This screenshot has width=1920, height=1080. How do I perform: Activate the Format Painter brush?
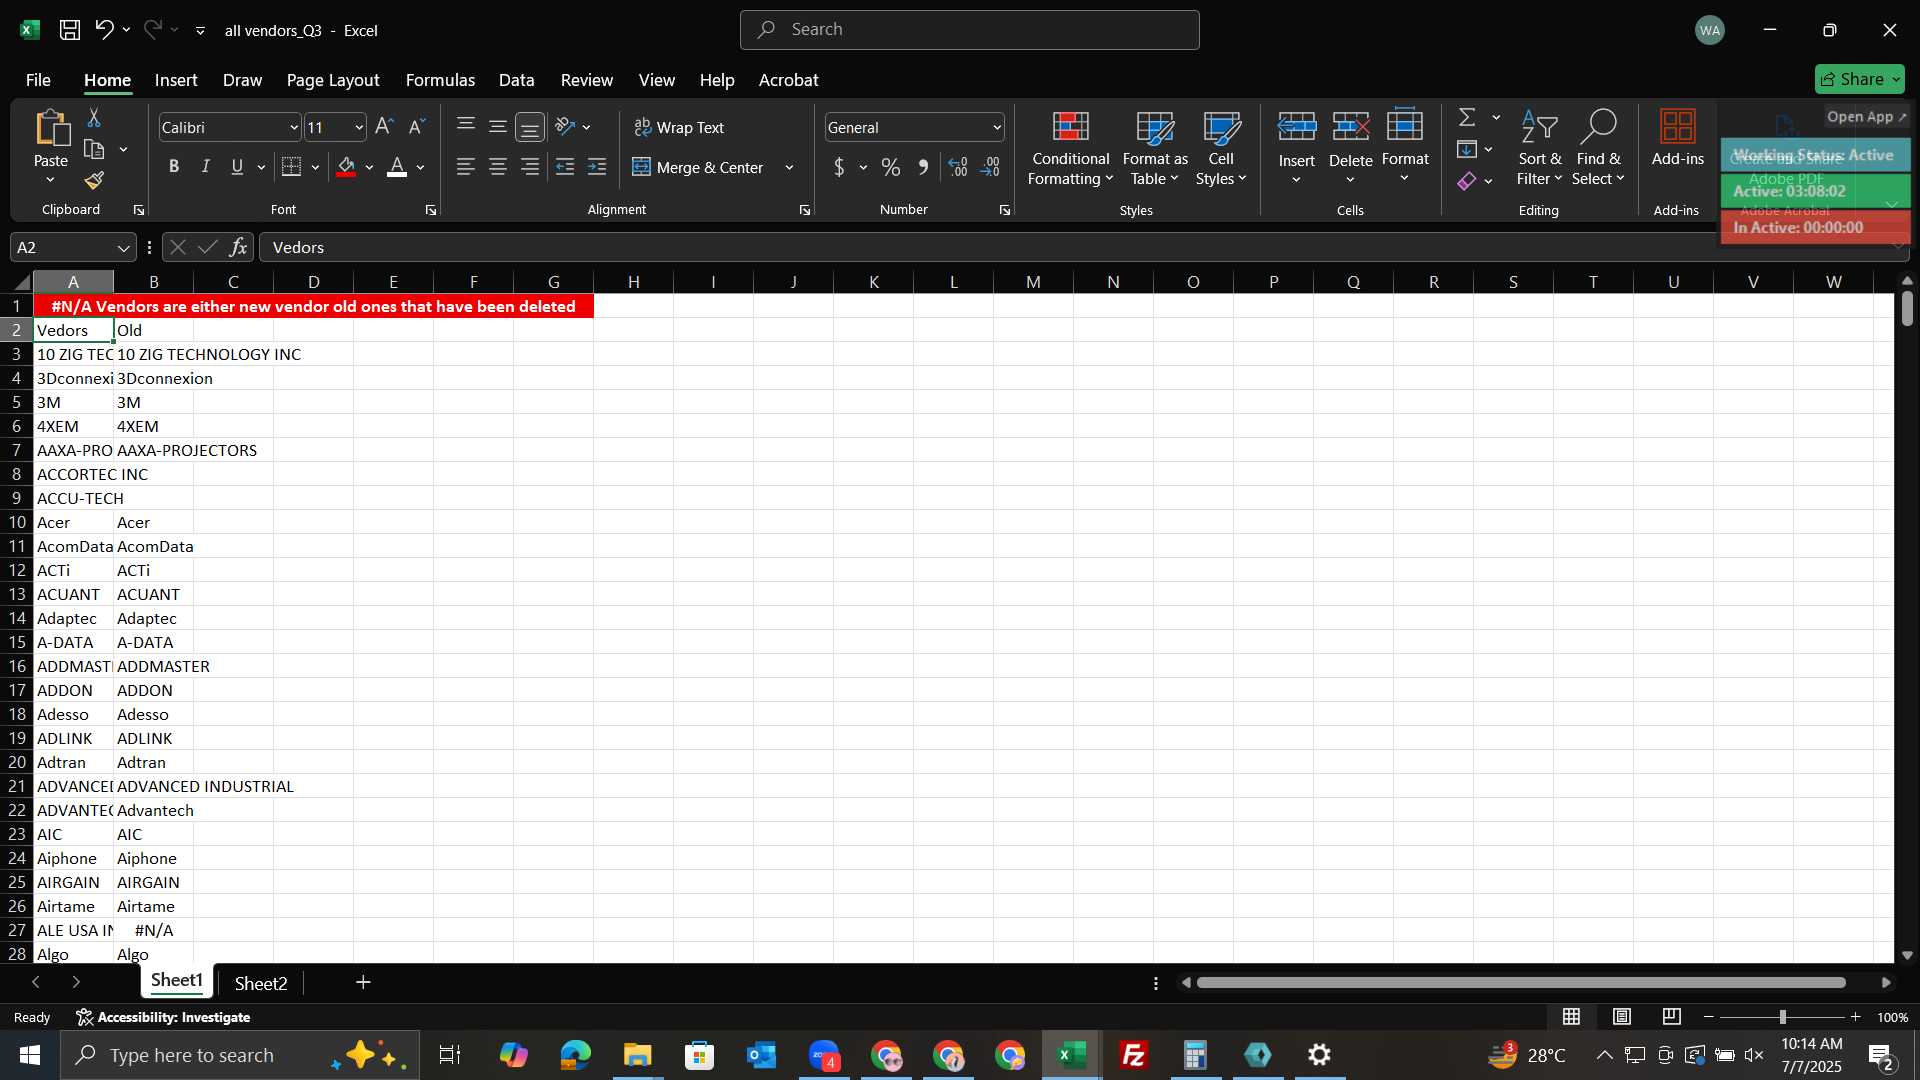tap(94, 181)
